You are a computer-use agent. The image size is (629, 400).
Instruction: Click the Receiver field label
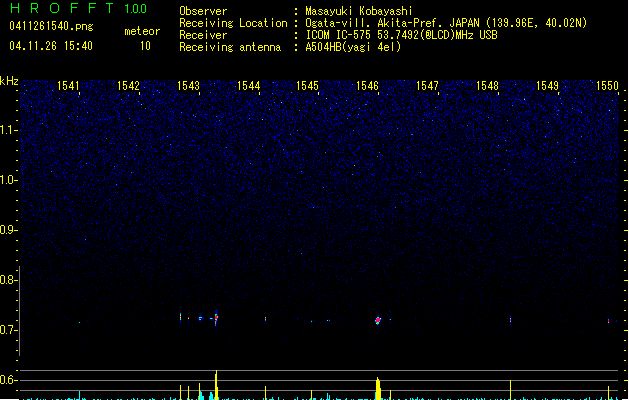(x=203, y=35)
